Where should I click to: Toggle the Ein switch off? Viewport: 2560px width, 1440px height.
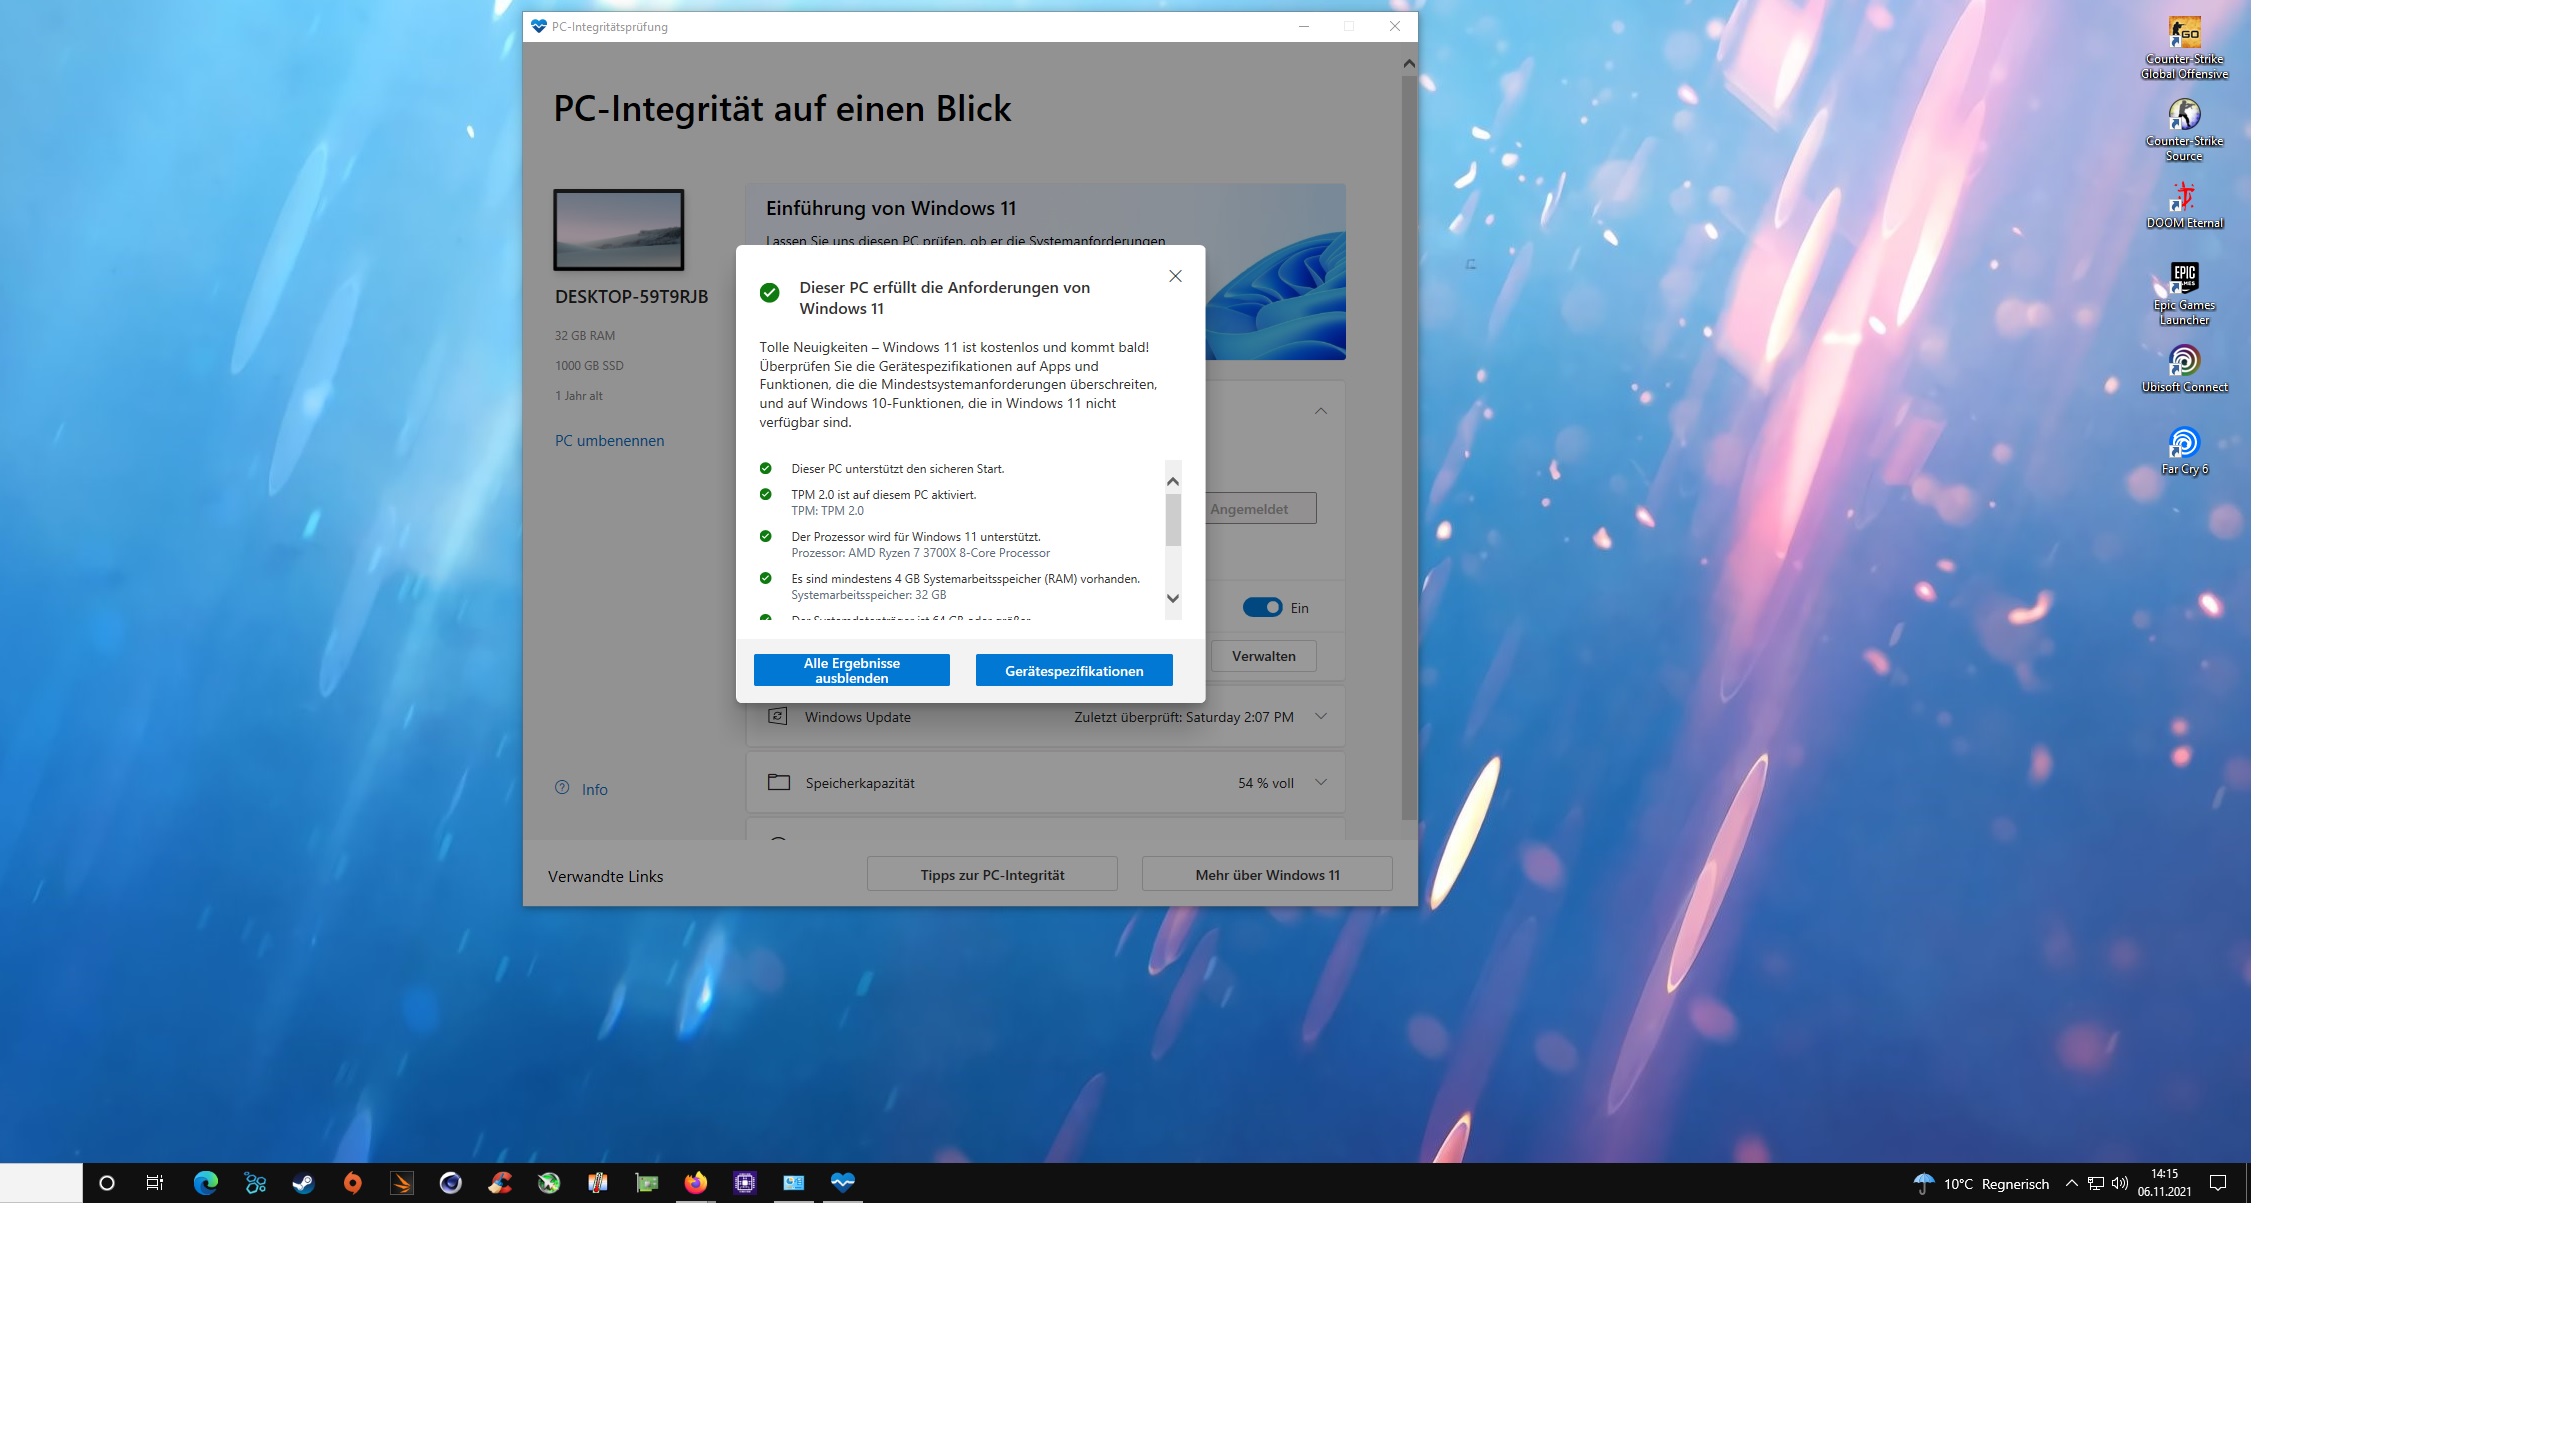click(x=1262, y=608)
